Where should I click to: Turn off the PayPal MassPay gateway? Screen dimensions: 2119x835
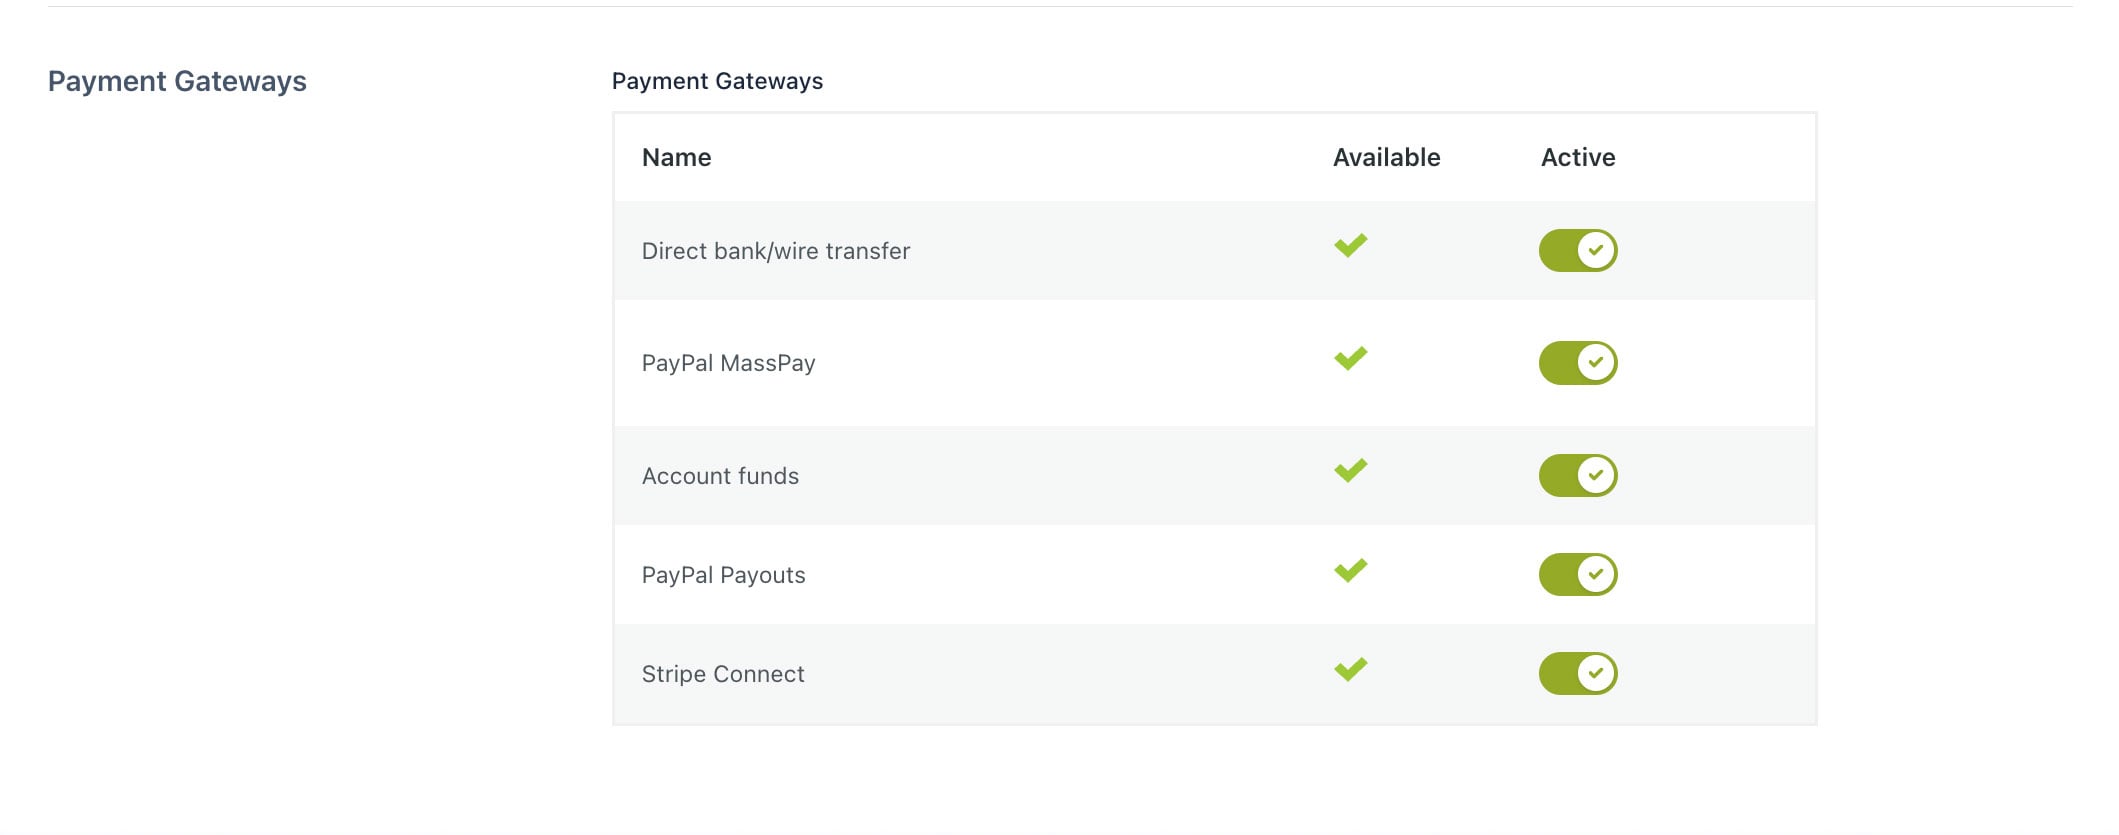tap(1577, 363)
